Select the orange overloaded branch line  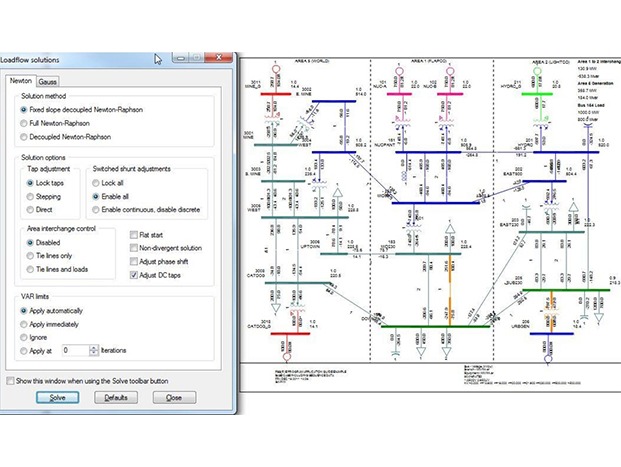pyautogui.click(x=450, y=285)
